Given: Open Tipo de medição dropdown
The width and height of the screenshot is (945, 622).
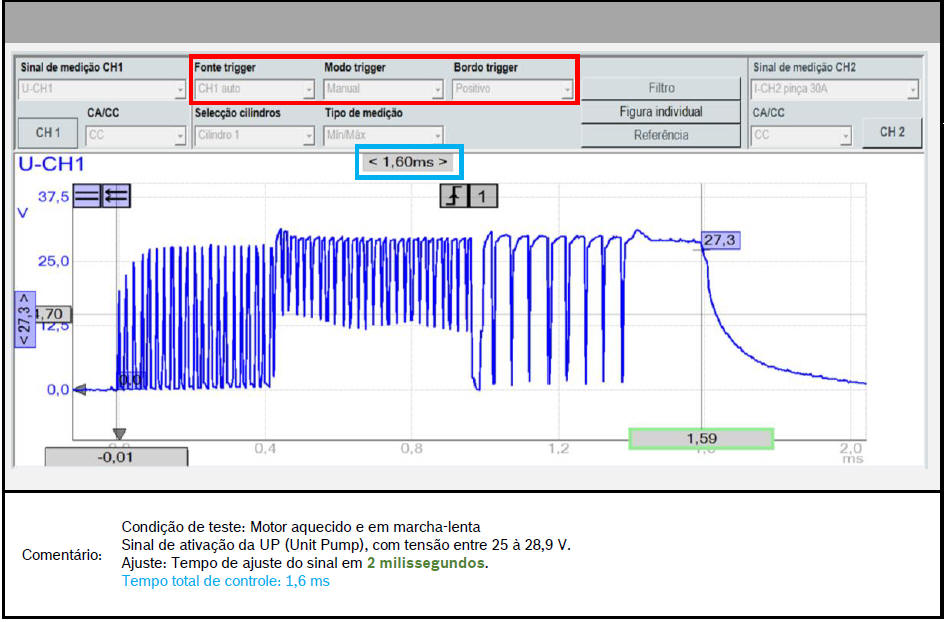Looking at the screenshot, I should tap(383, 136).
